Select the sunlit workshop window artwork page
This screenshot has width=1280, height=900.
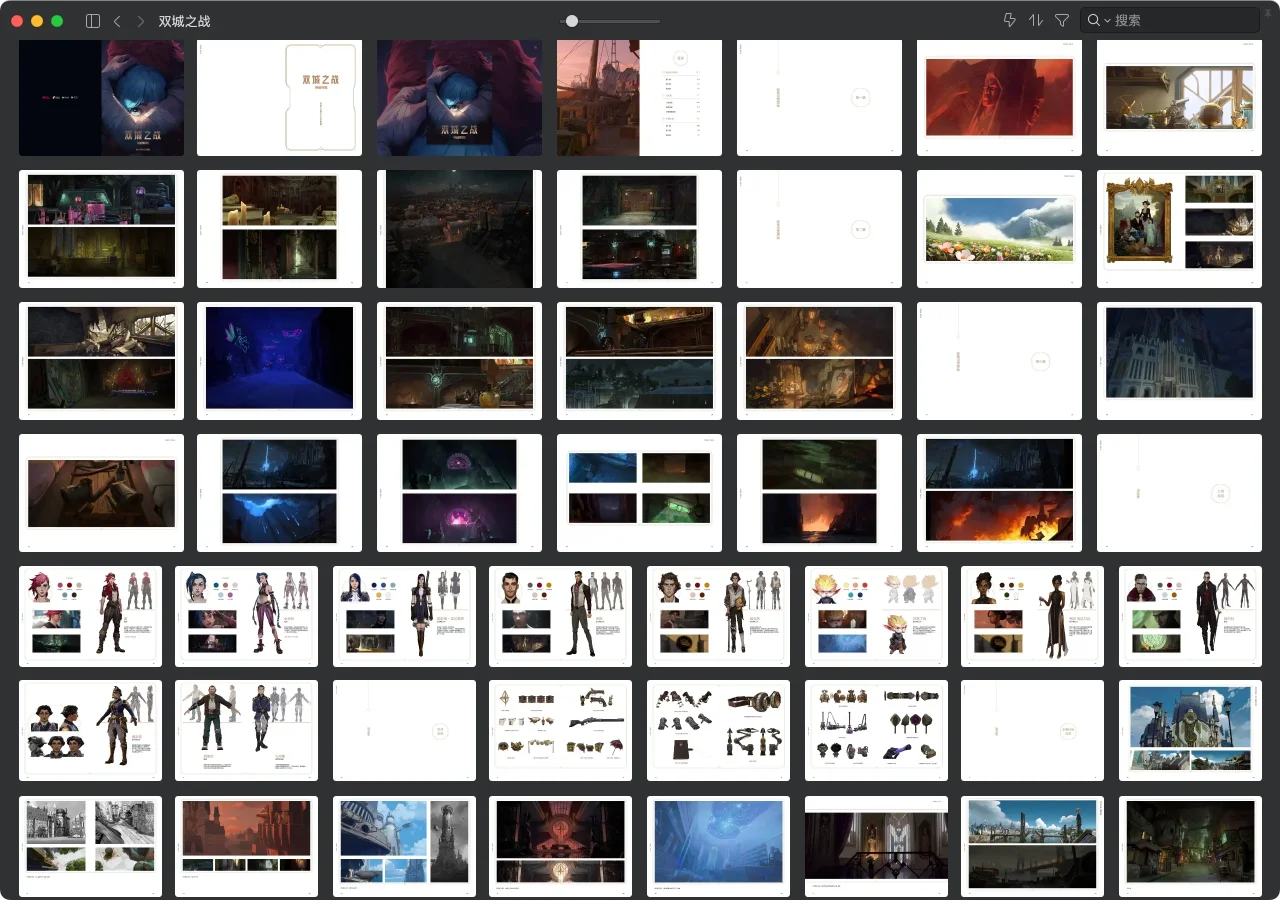[1179, 98]
